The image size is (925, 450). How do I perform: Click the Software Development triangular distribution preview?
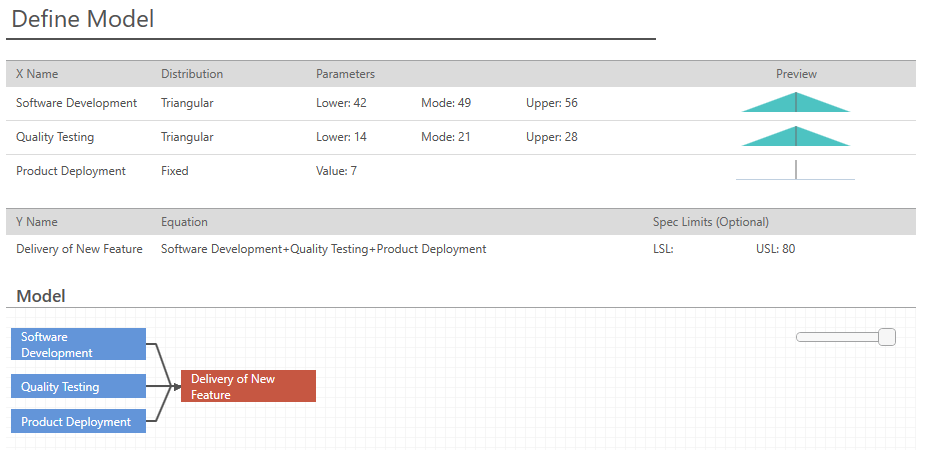(x=795, y=103)
